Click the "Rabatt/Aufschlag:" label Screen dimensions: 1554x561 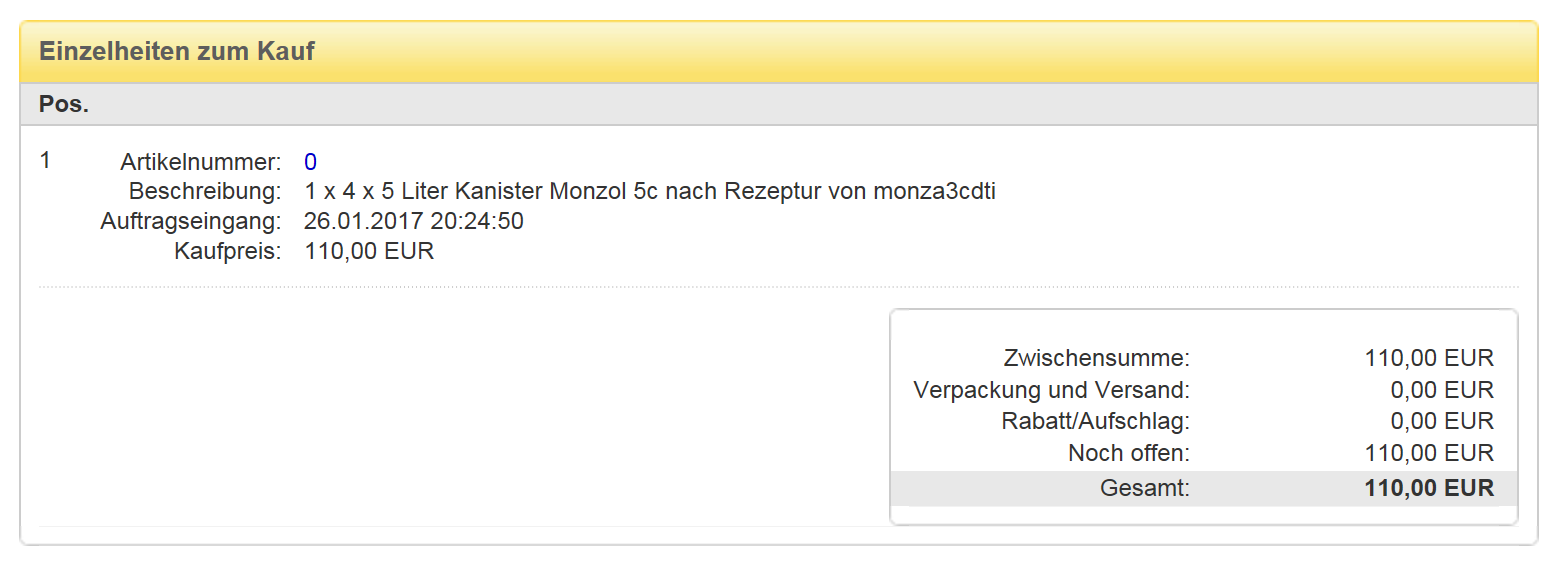pos(1096,421)
